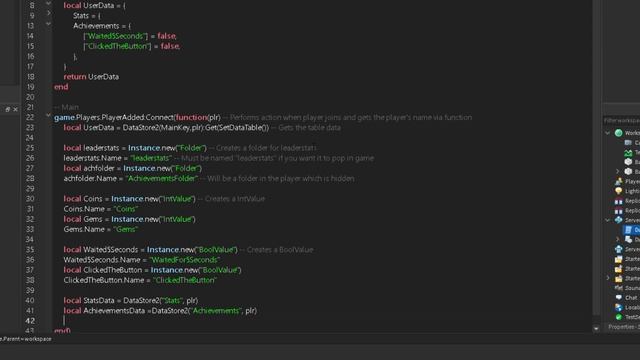This screenshot has height=360, width=640.
Task: Collapse the Workspace tree node
Action: click(x=608, y=133)
